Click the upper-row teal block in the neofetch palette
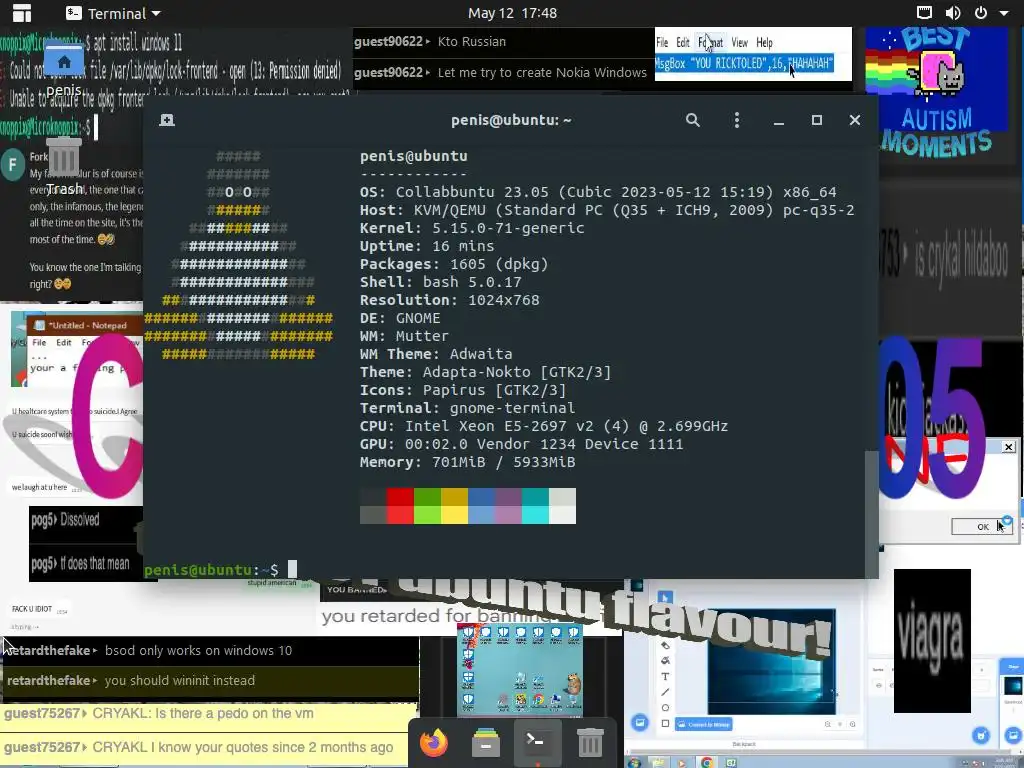The image size is (1024, 768). [536, 497]
